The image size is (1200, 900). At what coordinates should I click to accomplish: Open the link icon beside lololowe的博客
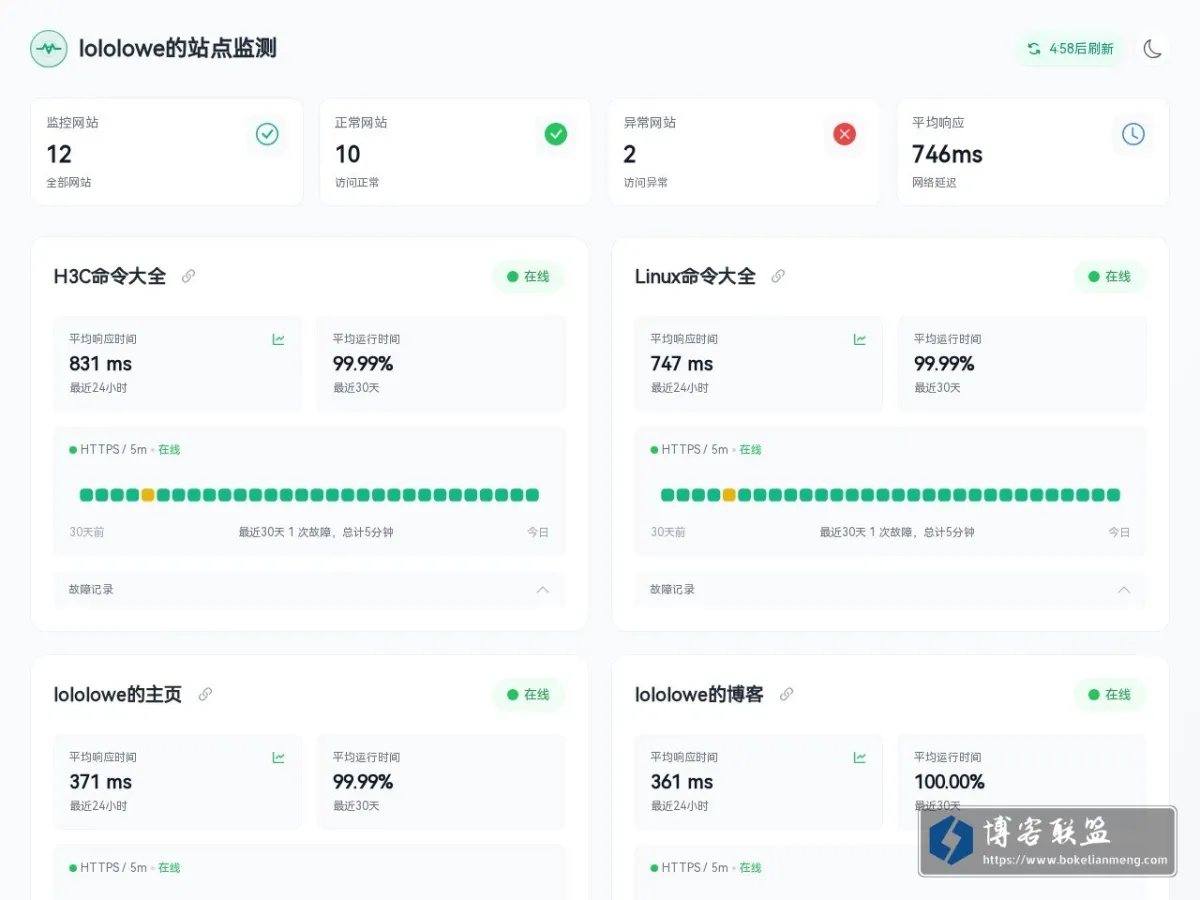pos(786,694)
